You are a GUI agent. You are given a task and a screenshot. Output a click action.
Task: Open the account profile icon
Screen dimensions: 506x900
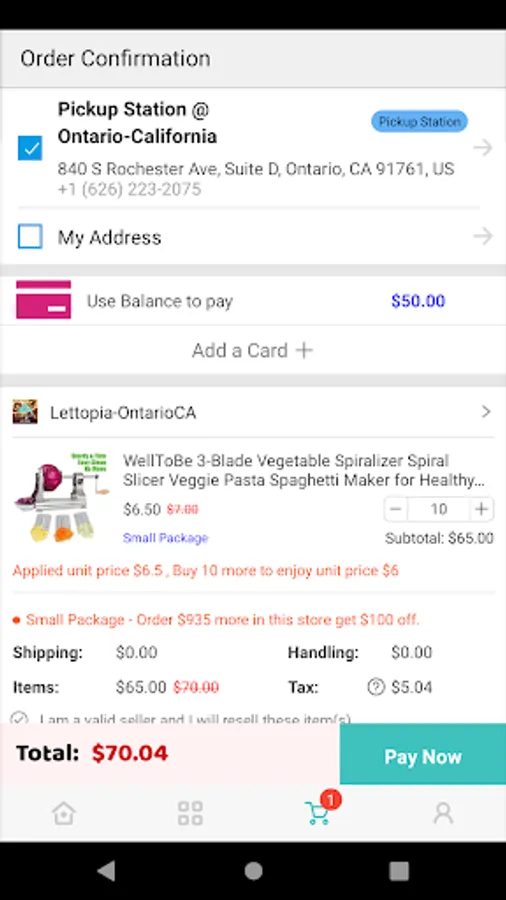443,813
